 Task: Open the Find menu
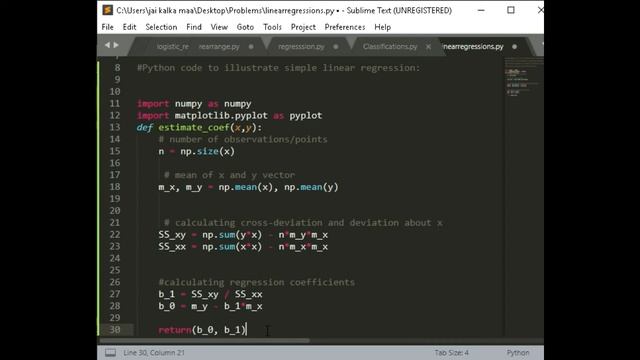[x=194, y=27]
